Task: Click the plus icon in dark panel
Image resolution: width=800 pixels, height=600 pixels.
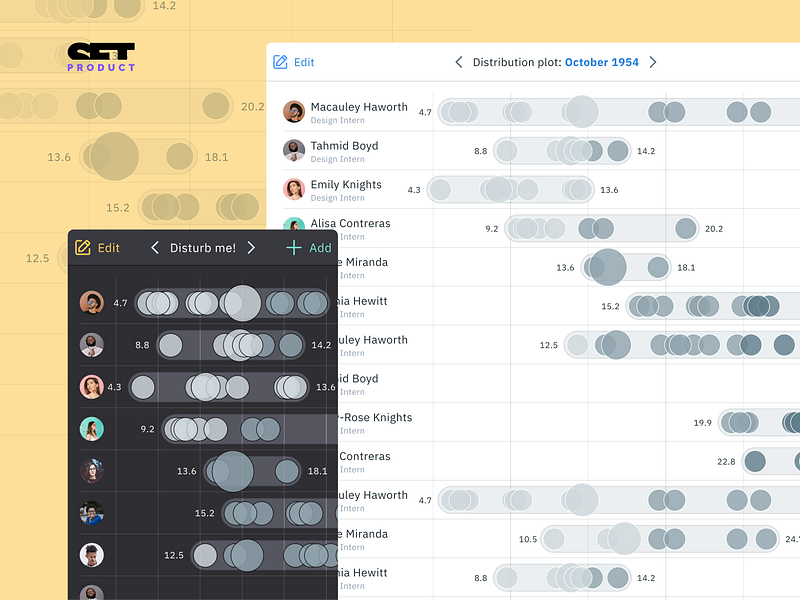Action: 294,247
